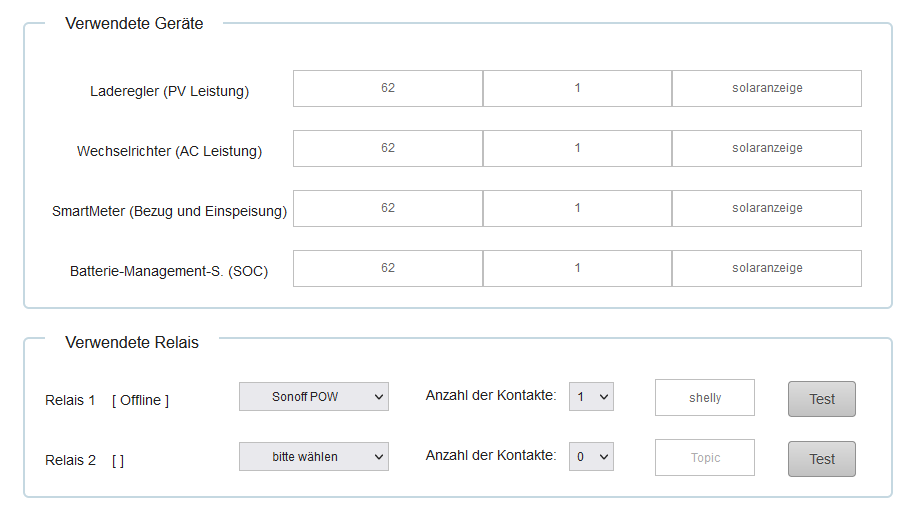Screen dimensions: 902x514
Task: Click the SmartMeter field containing 62
Action: point(388,208)
